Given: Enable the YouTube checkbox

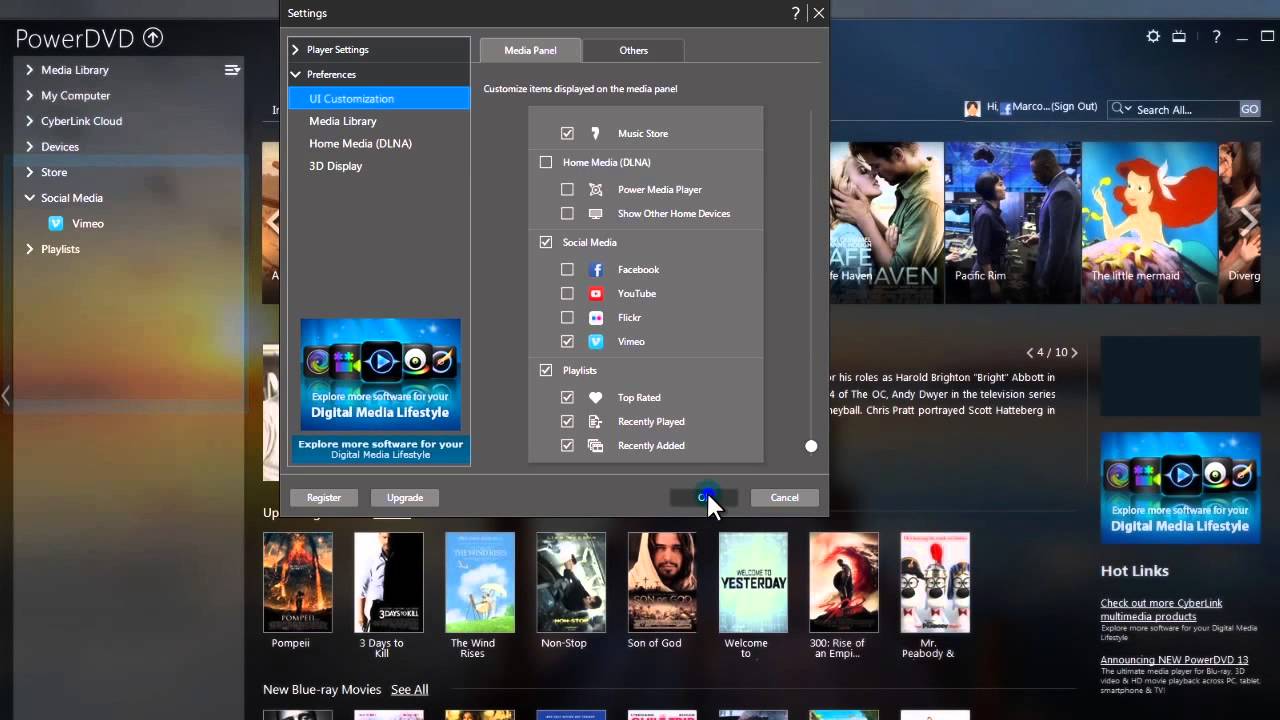Looking at the screenshot, I should (x=567, y=293).
